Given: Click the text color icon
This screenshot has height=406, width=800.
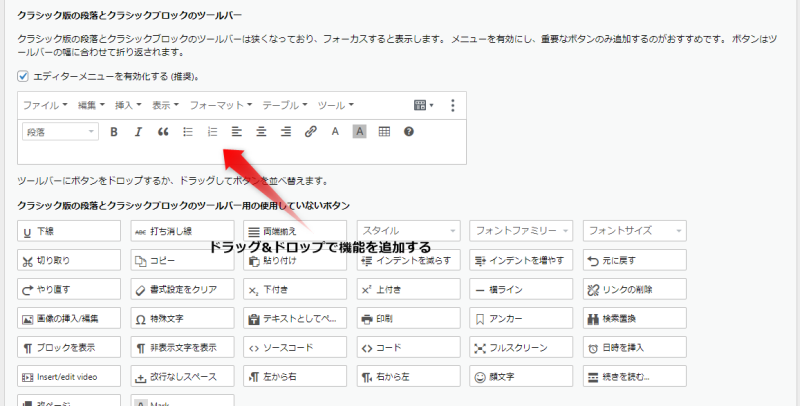Looking at the screenshot, I should pyautogui.click(x=335, y=132).
